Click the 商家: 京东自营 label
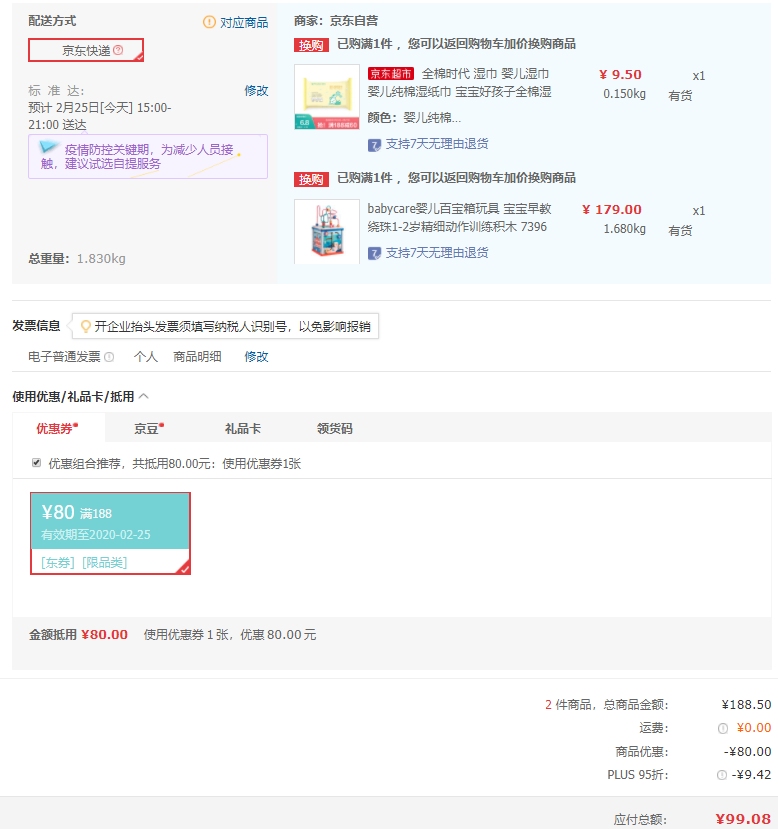The height and width of the screenshot is (829, 778). tap(336, 21)
